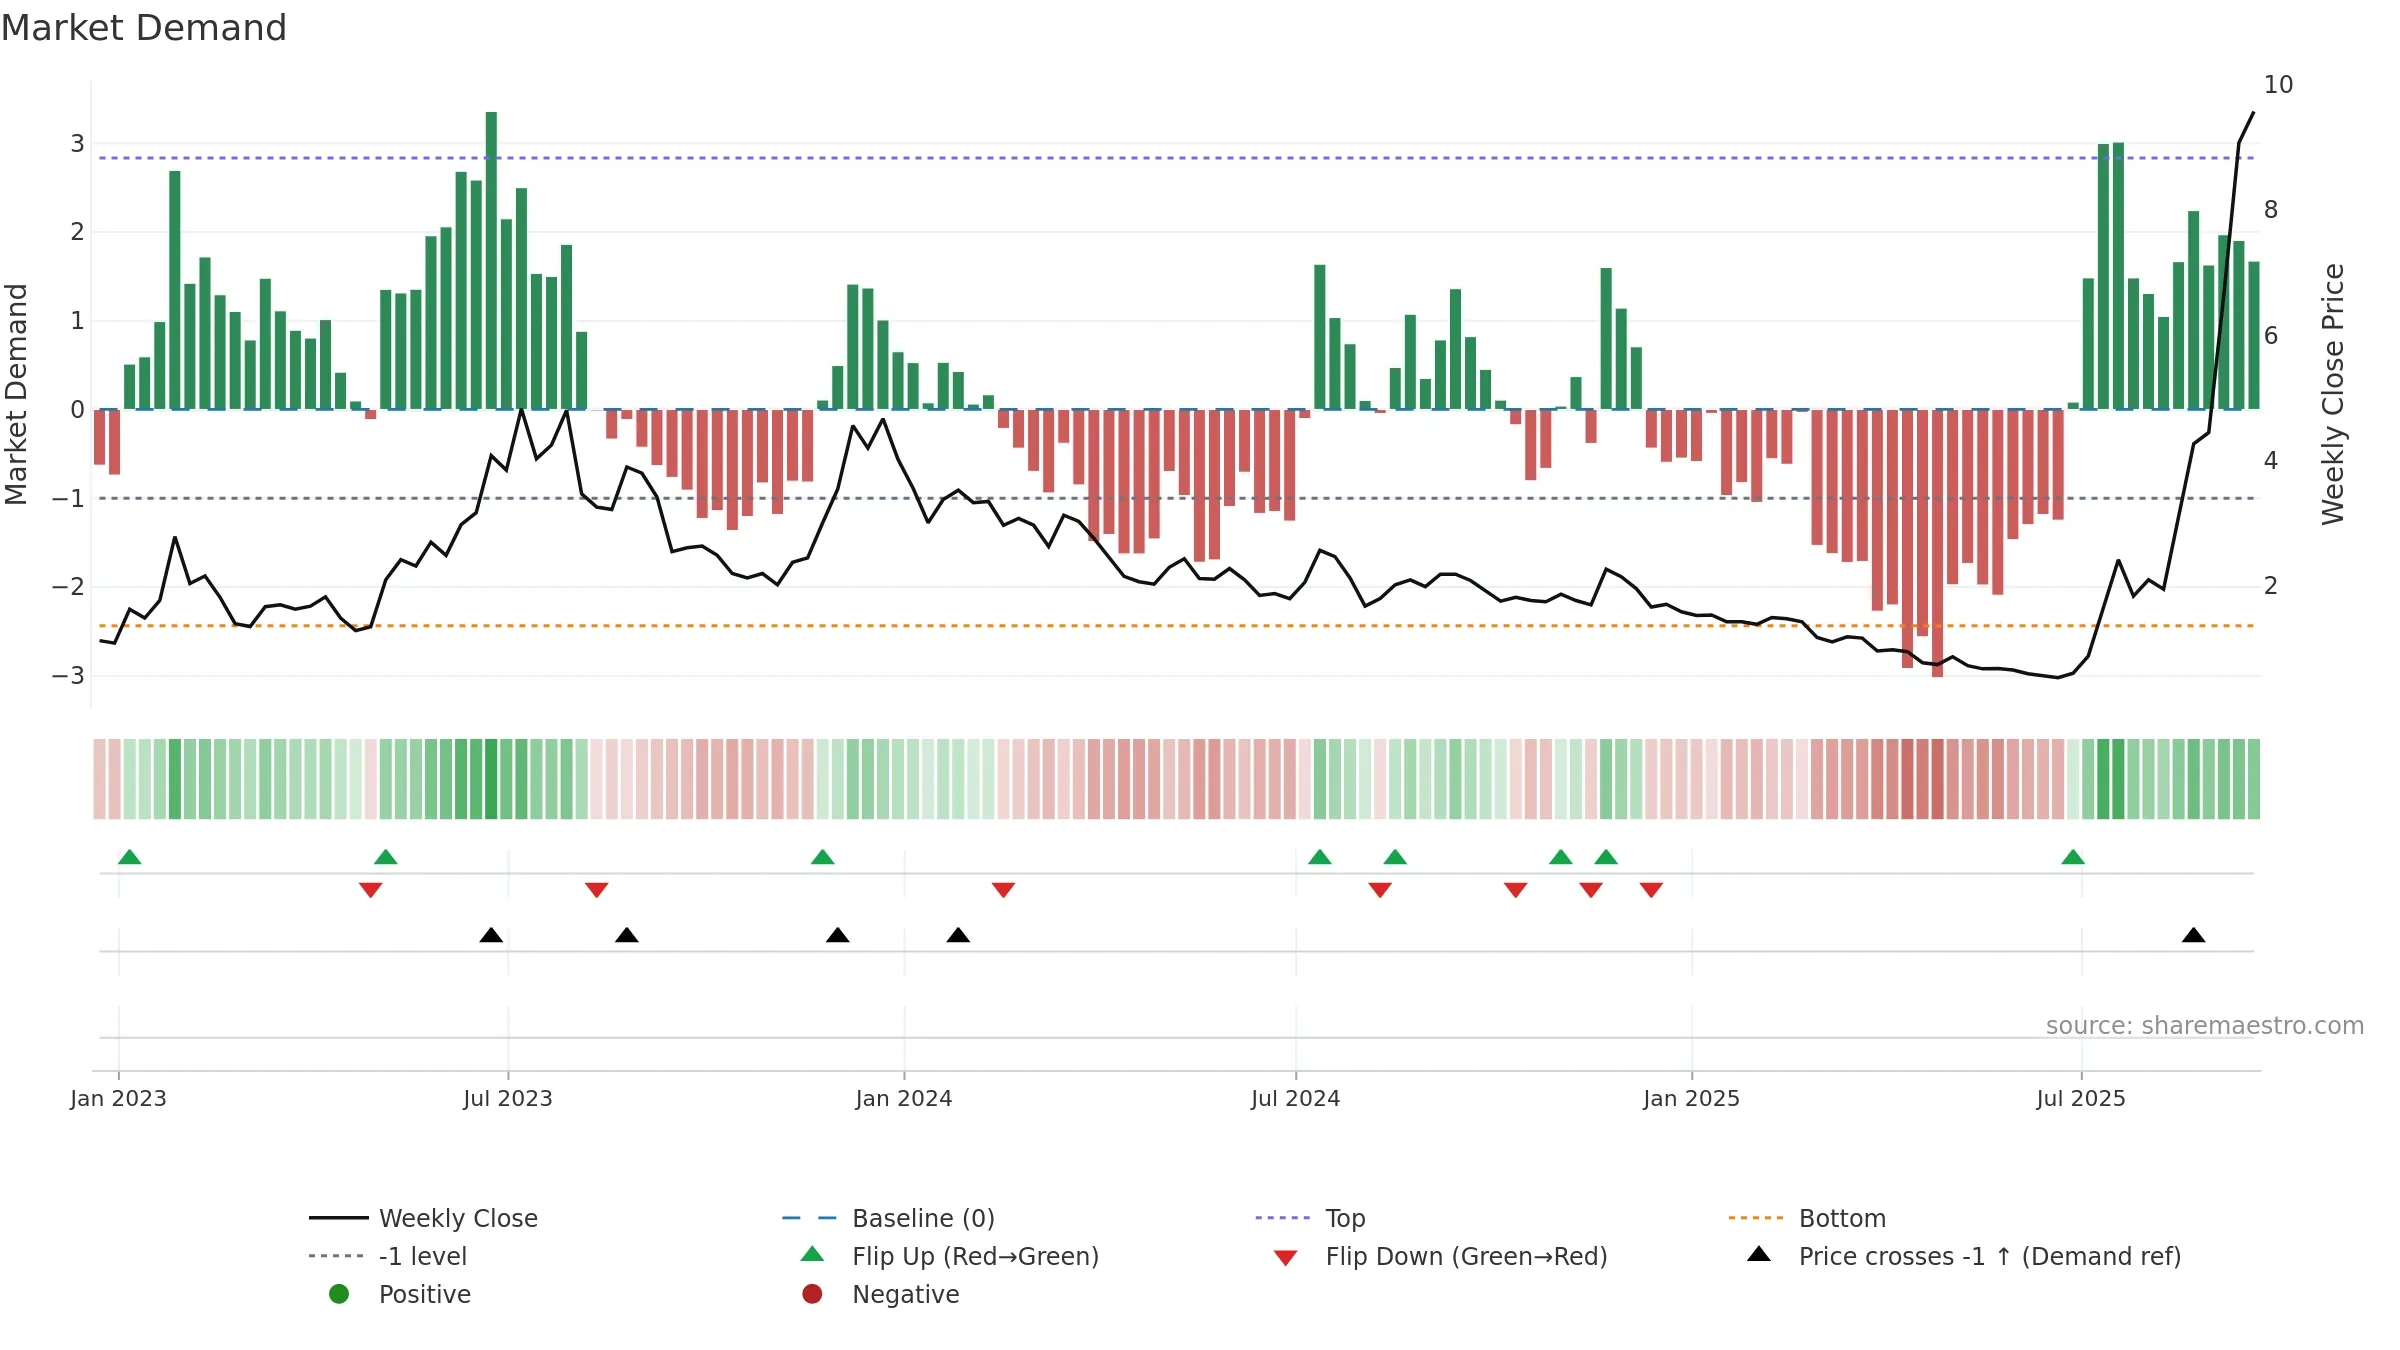Click black triangle Price crosses legend icon

click(x=1759, y=1254)
